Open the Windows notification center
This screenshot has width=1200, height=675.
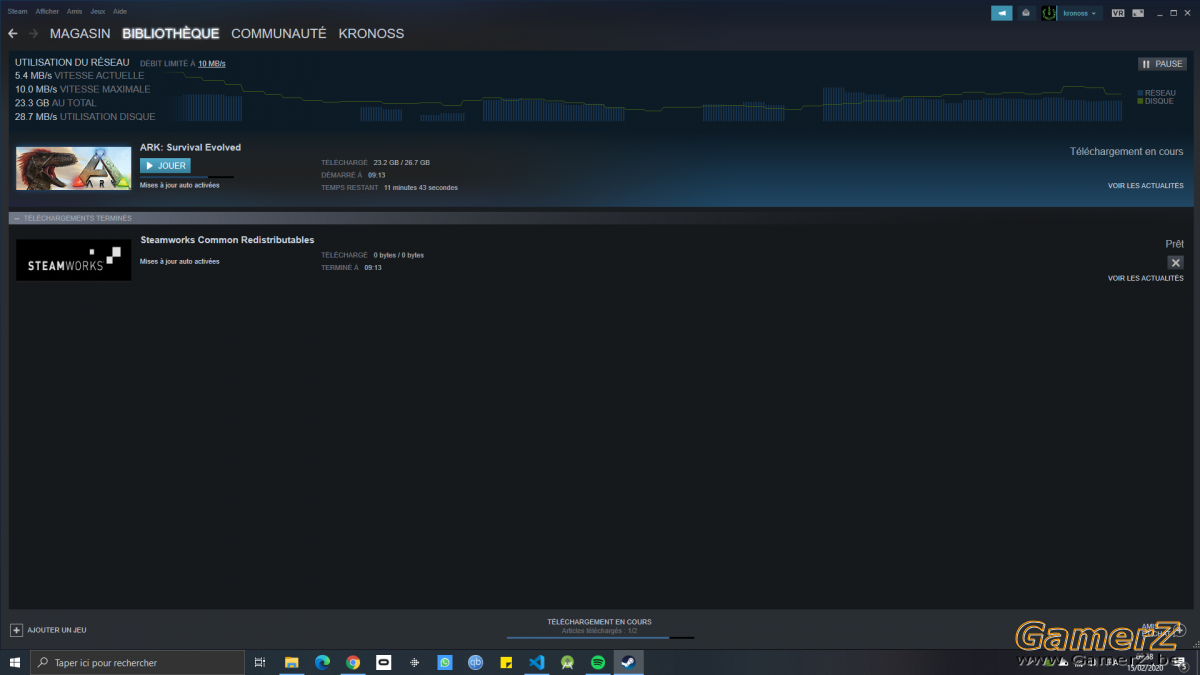(1179, 662)
